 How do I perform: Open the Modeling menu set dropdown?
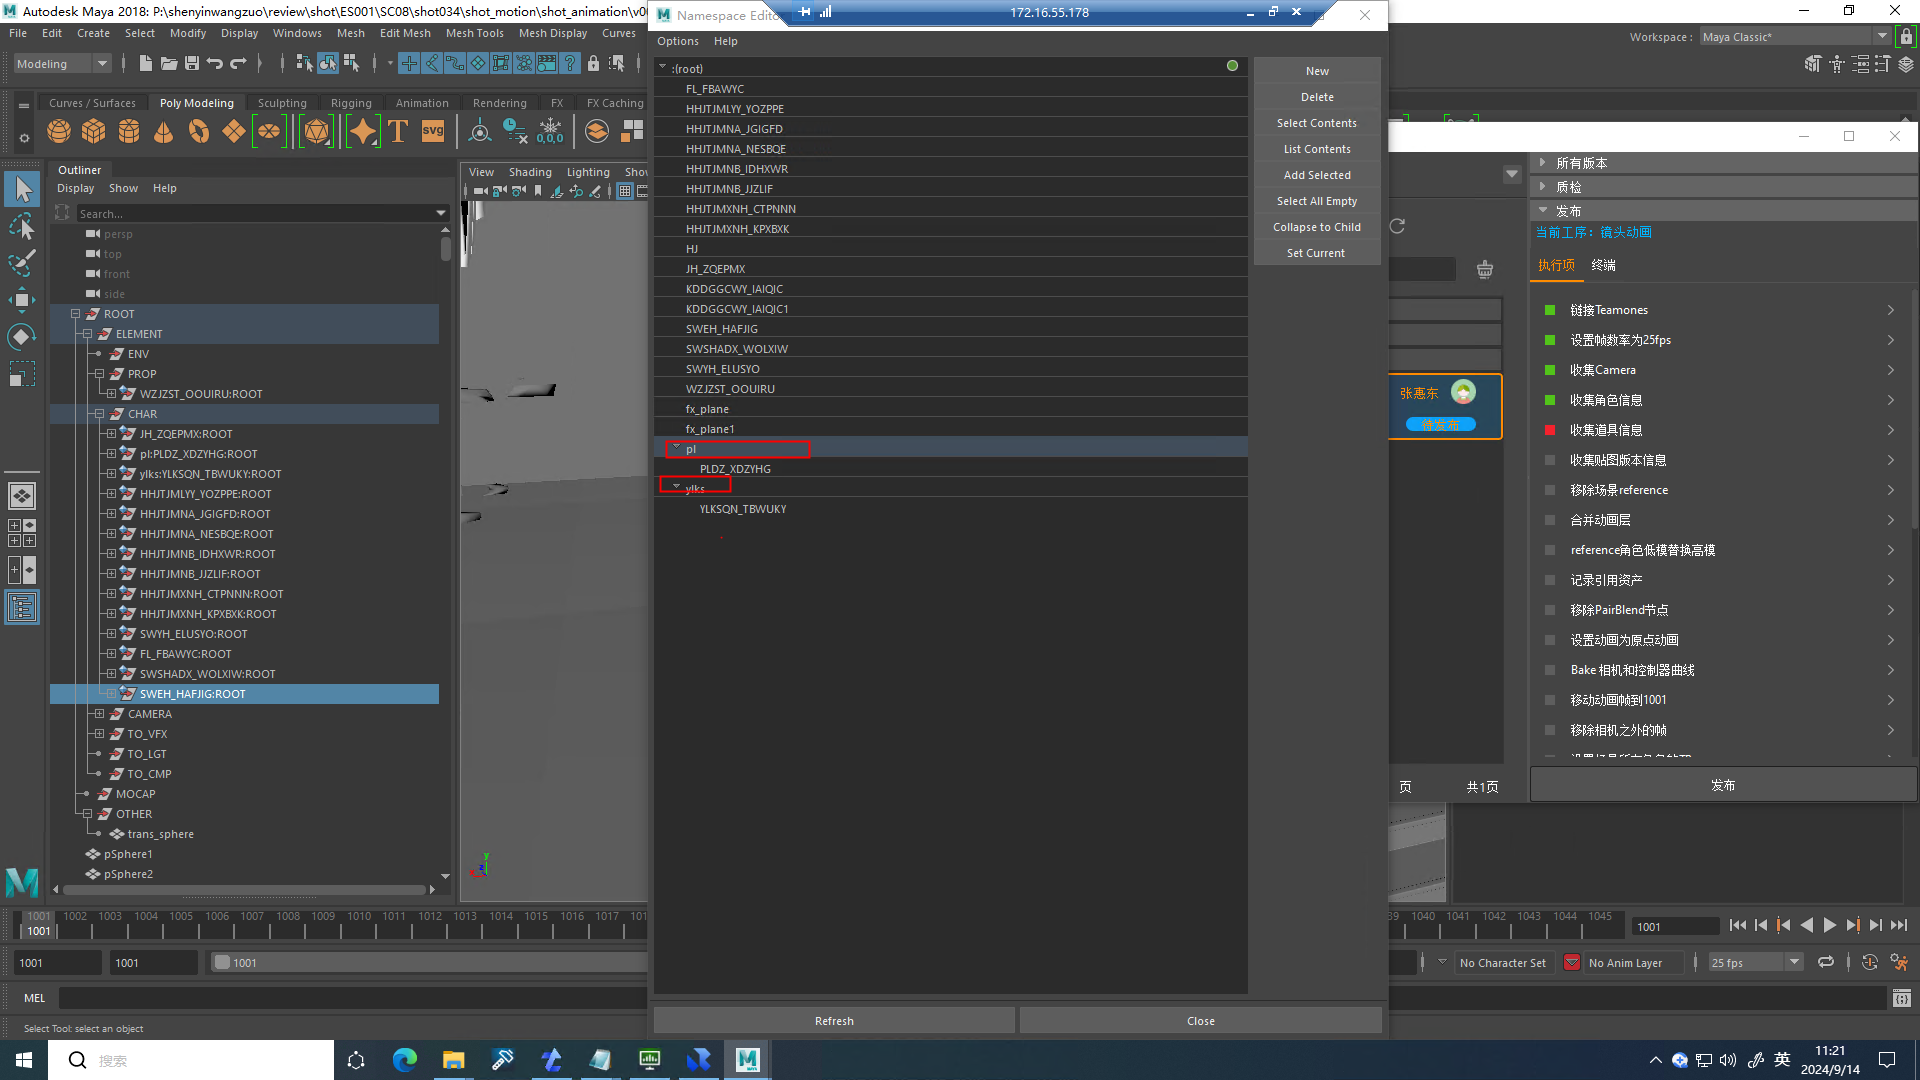(62, 64)
